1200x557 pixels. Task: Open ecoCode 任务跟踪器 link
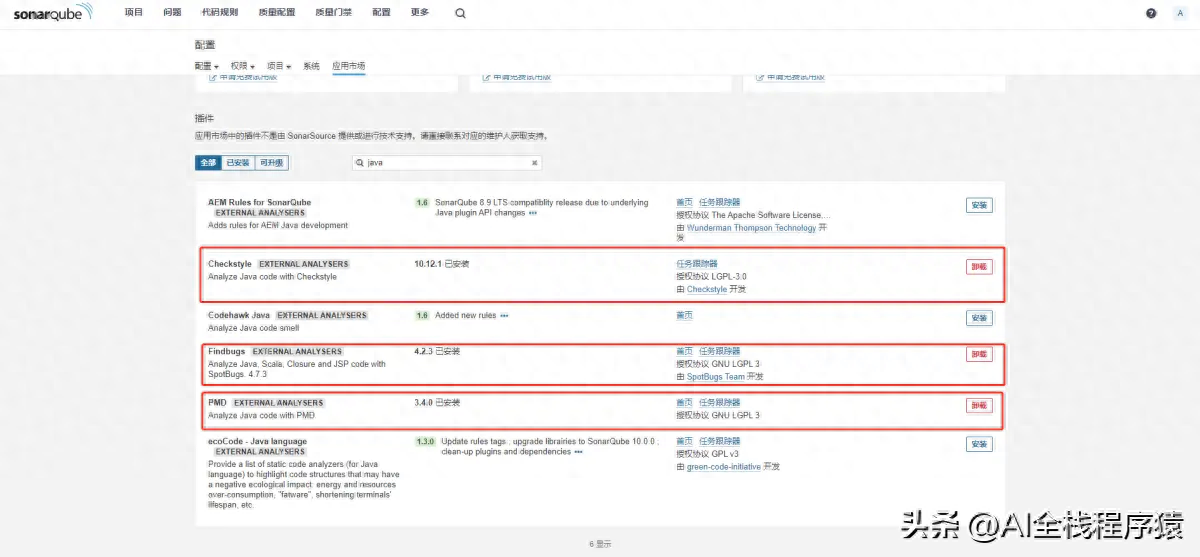(719, 441)
